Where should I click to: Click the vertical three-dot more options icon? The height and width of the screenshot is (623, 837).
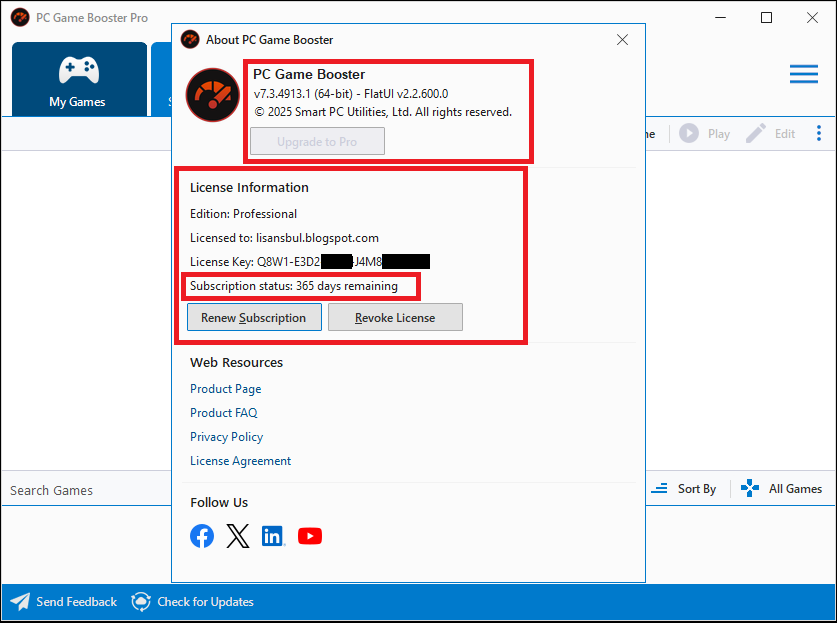819,134
